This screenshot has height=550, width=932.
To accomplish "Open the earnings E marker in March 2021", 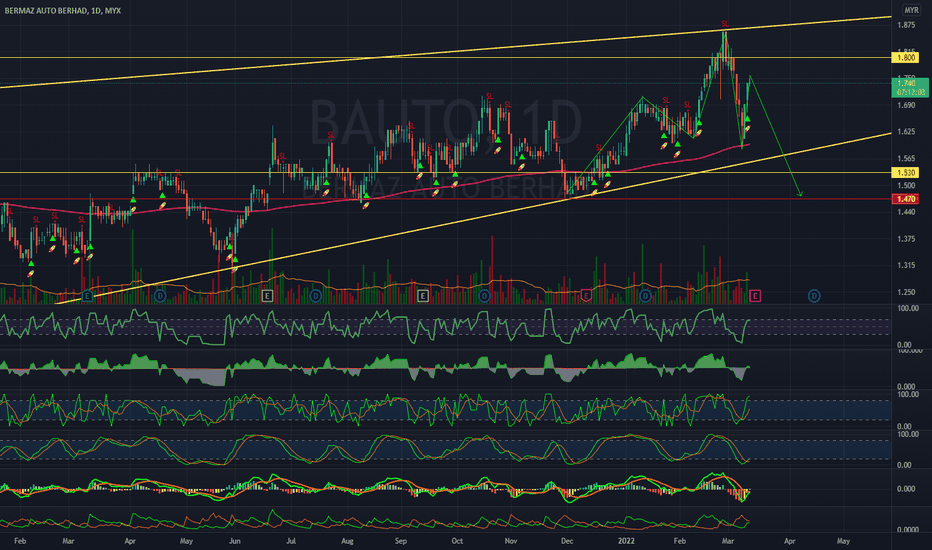I will tap(87, 296).
